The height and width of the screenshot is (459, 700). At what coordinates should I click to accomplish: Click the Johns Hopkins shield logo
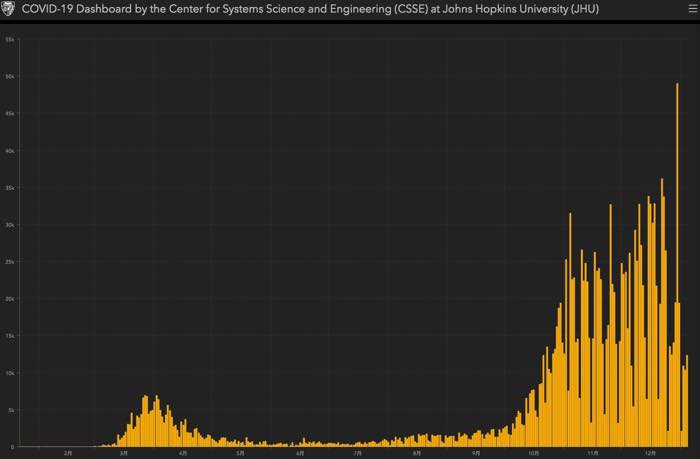[8, 8]
